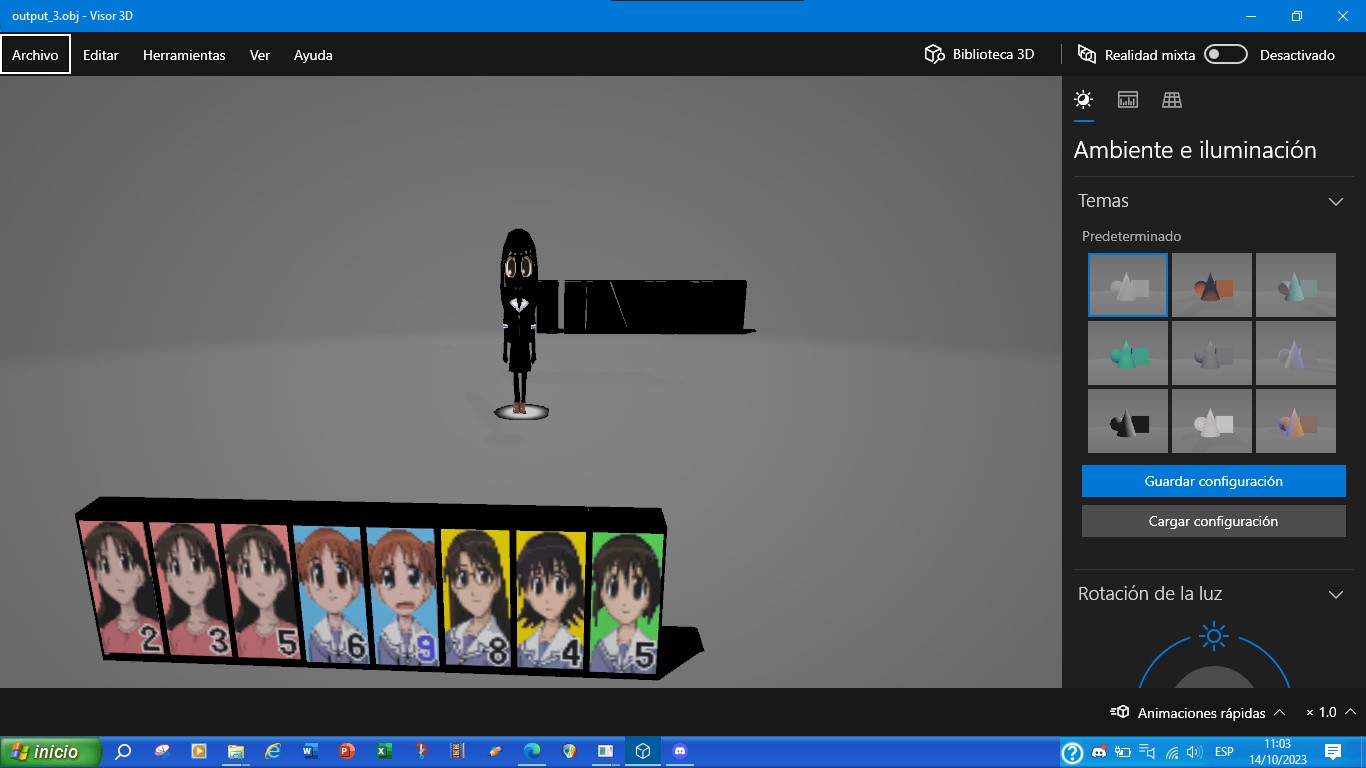
Task: Open Excel from the taskbar
Action: coord(383,751)
